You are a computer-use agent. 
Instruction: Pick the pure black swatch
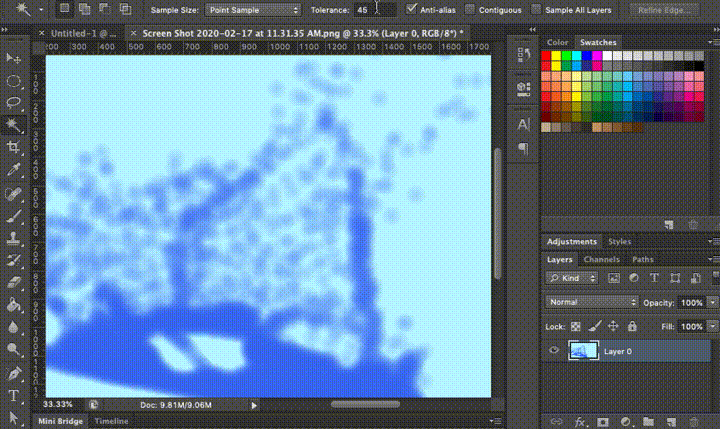click(x=699, y=66)
